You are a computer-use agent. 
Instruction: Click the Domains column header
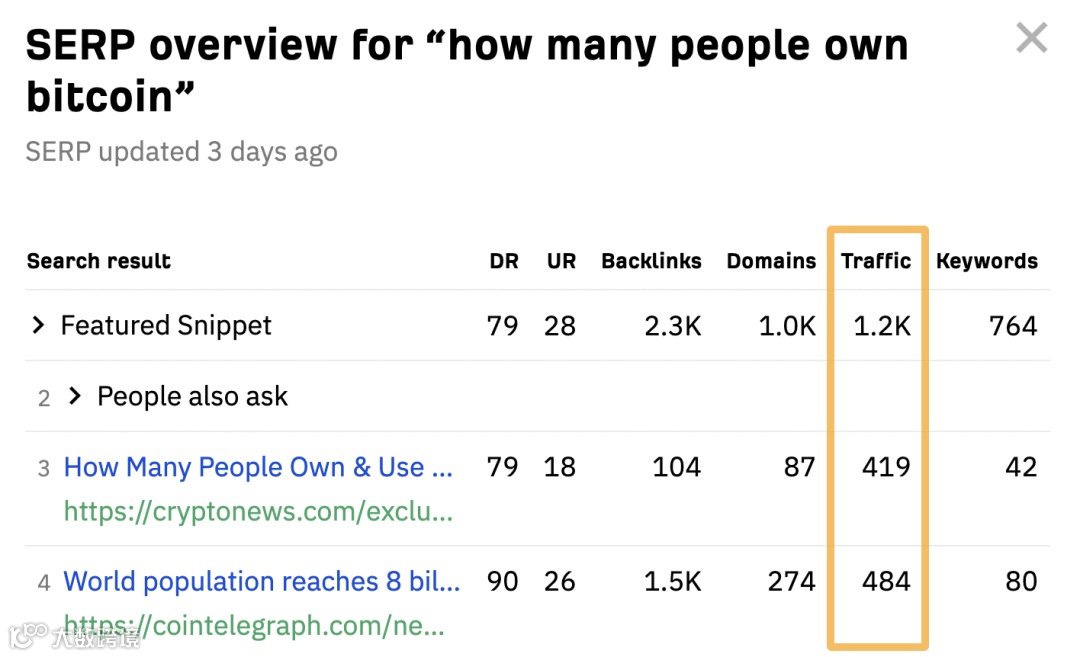771,261
